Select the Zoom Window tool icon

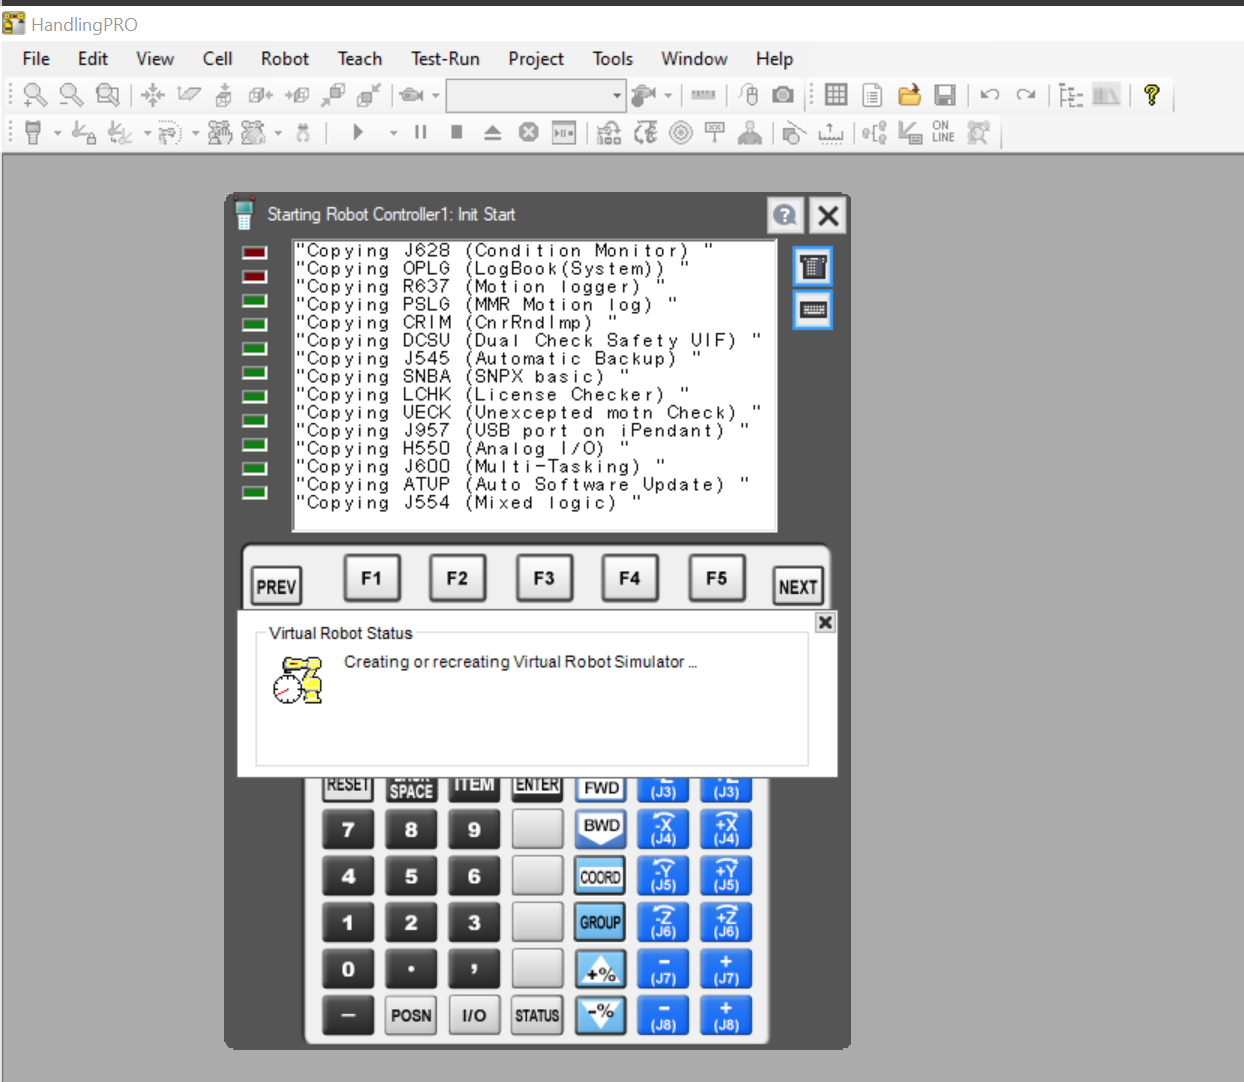(x=107, y=95)
